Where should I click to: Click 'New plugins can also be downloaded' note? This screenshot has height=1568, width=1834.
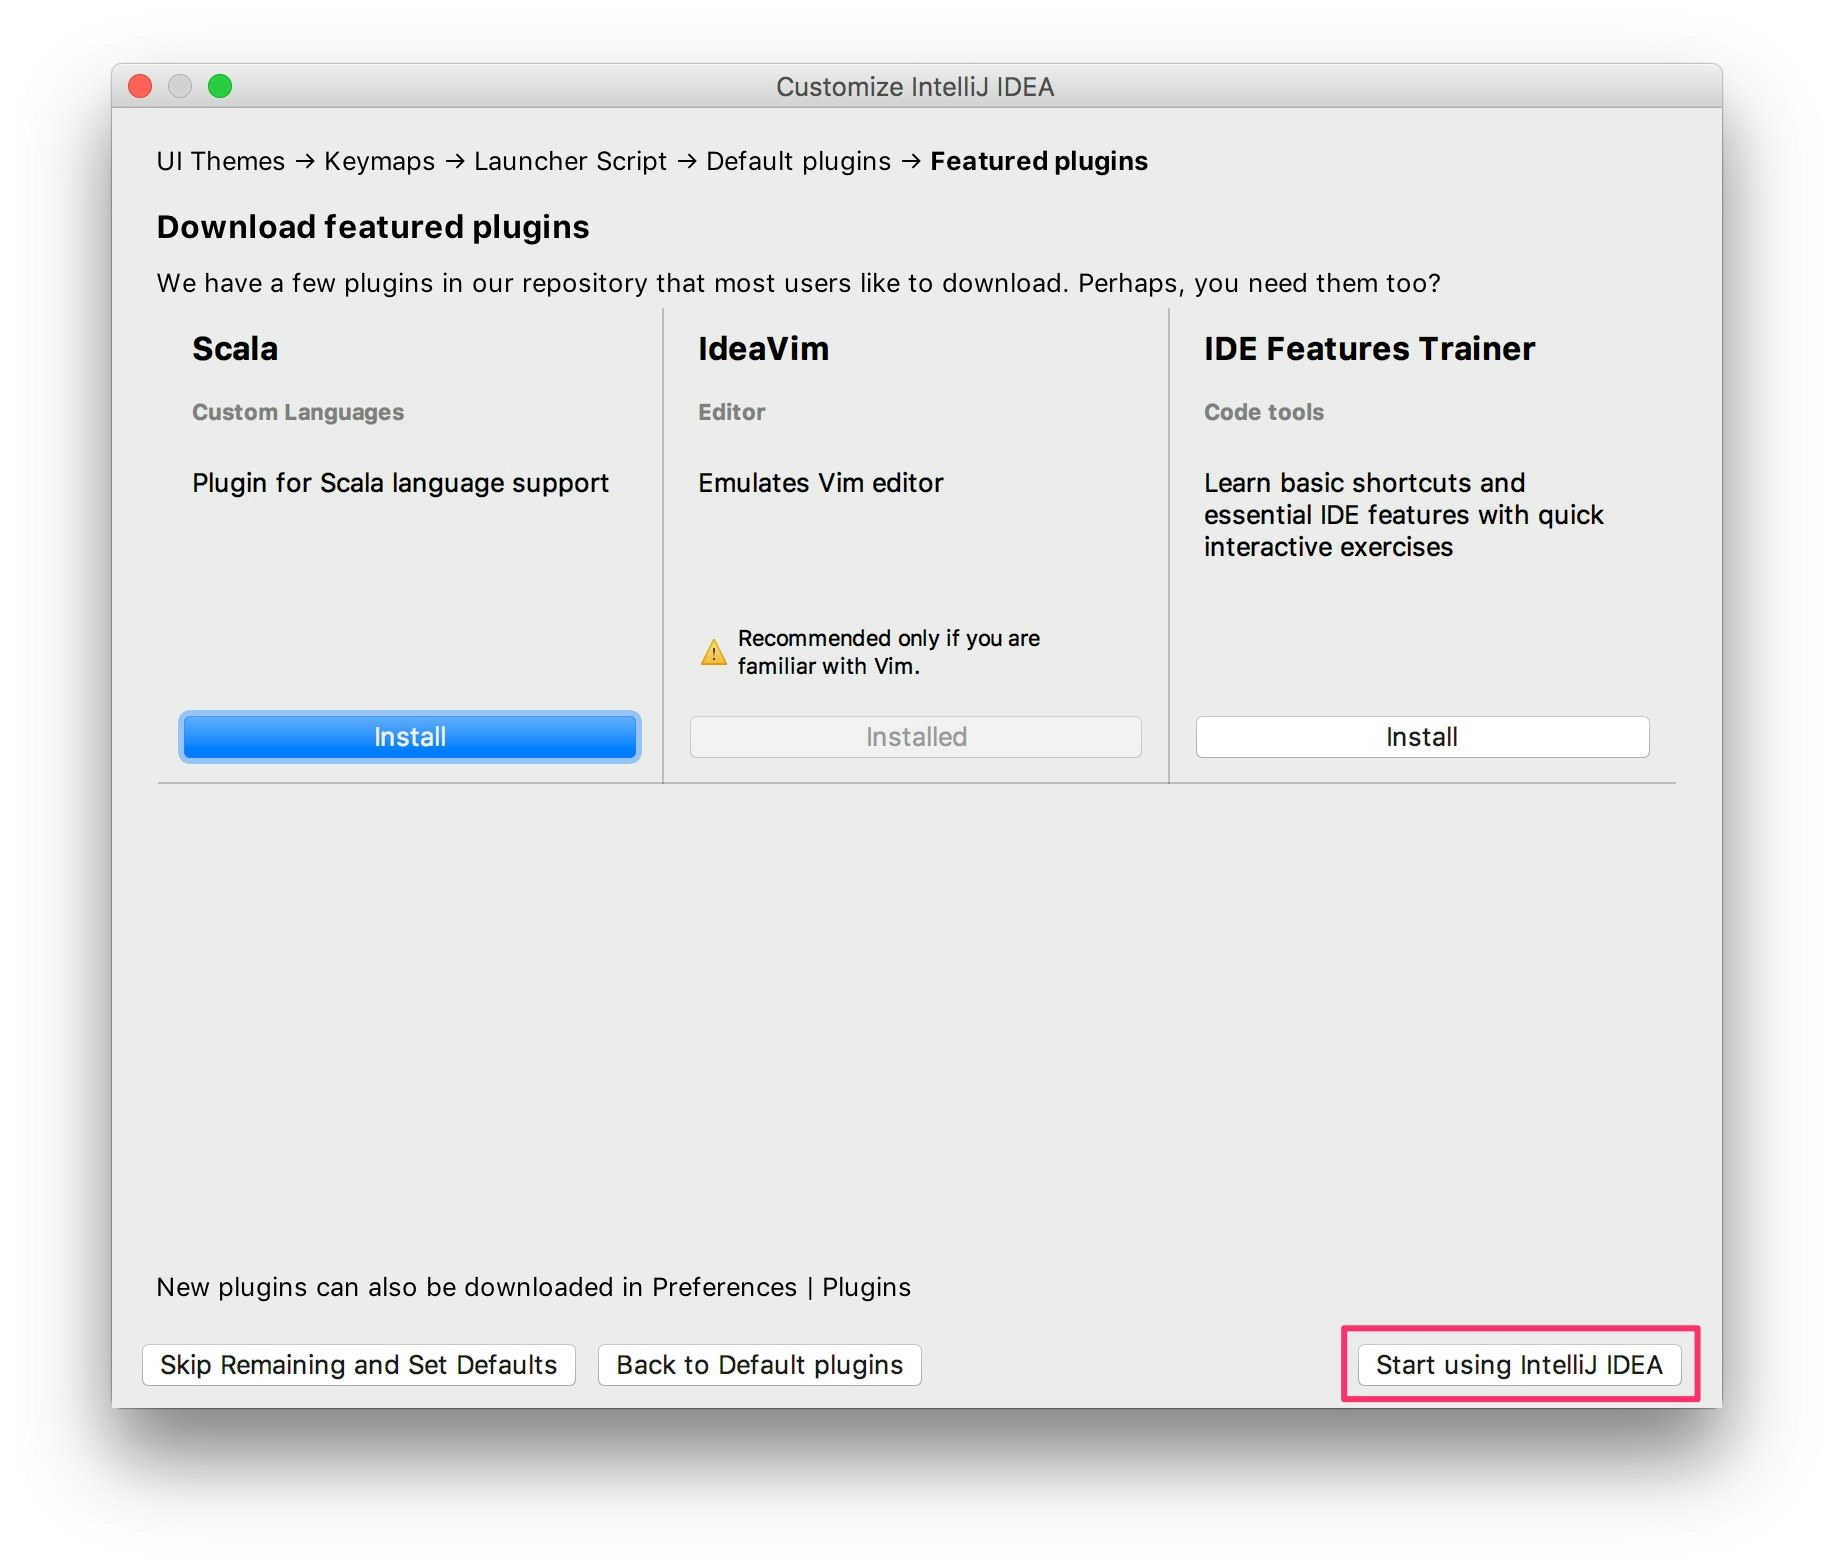click(534, 1287)
